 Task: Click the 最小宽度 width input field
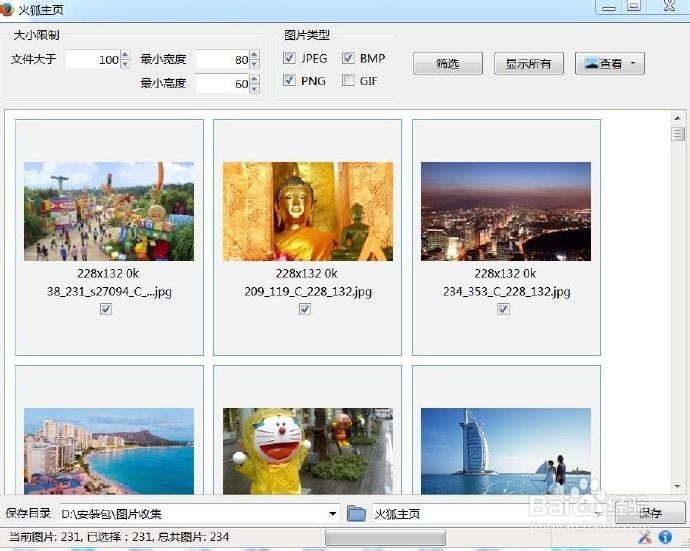(223, 59)
